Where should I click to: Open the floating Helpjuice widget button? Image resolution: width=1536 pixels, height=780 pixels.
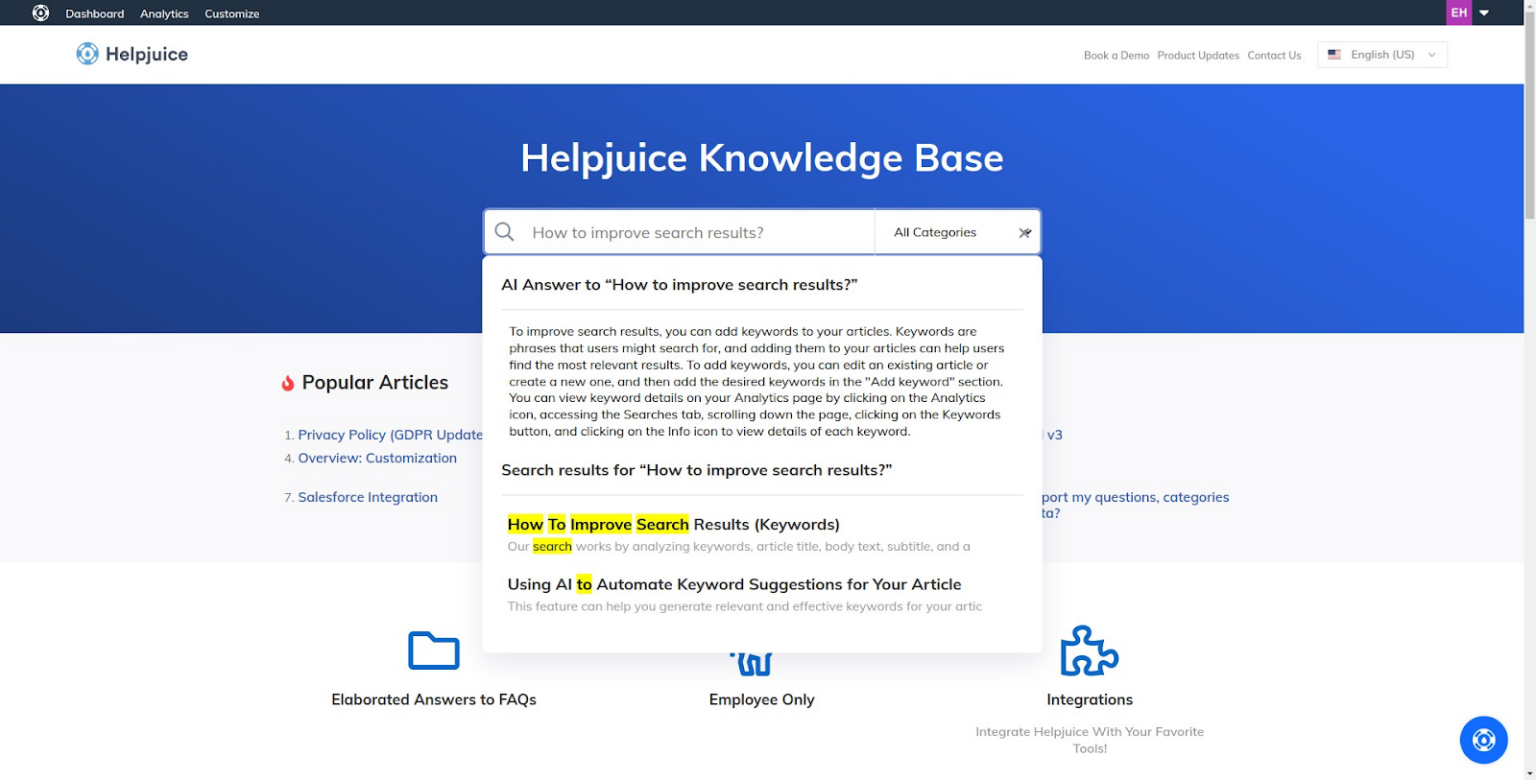[1483, 739]
